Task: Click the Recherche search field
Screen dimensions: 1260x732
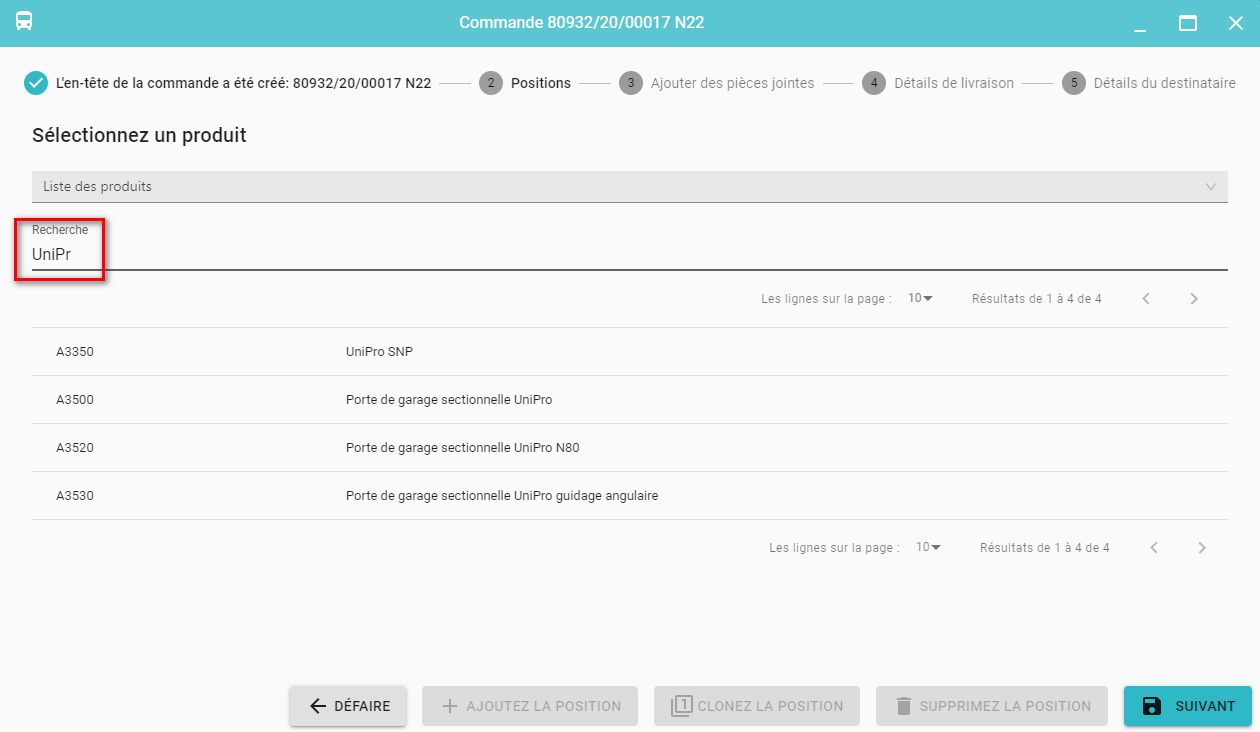Action: (x=629, y=255)
